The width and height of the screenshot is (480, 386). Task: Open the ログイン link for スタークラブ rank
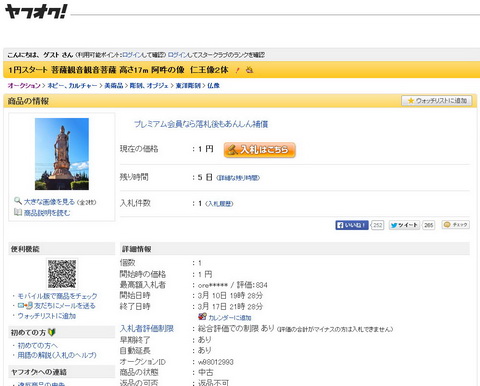tap(177, 55)
